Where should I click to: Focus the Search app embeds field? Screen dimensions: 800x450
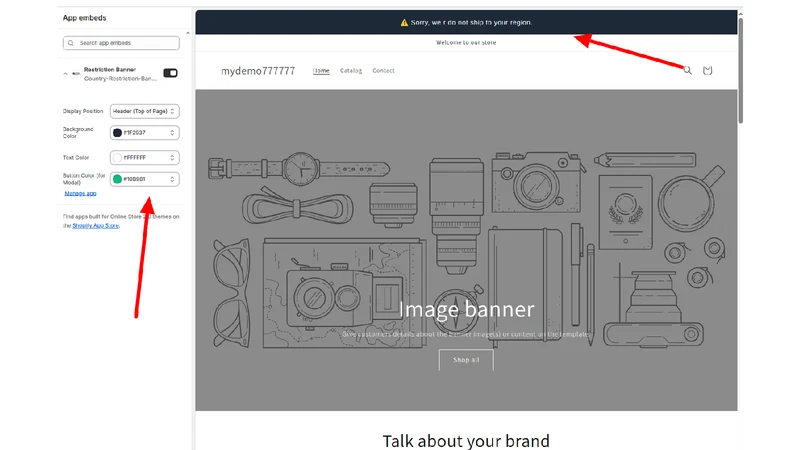click(x=121, y=43)
